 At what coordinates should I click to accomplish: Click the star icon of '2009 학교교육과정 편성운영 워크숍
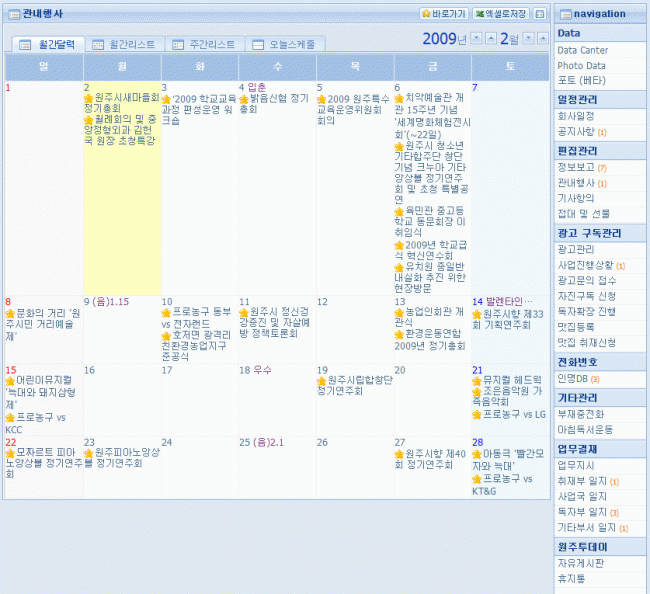(x=166, y=100)
